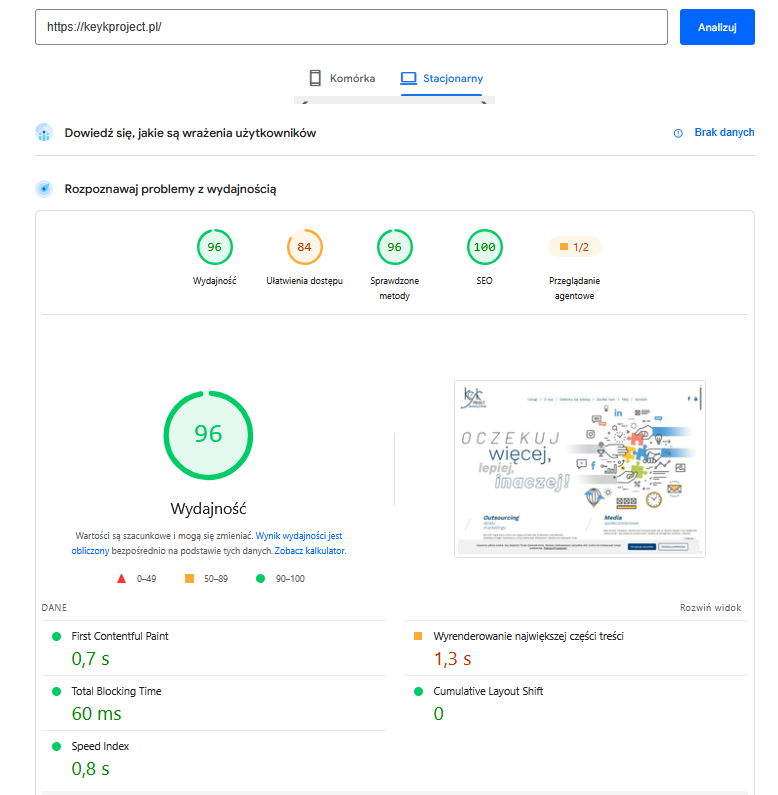Open the Ułatwienia dostępu 84 score gauge
Viewport: 778px width, 795px height.
(304, 247)
